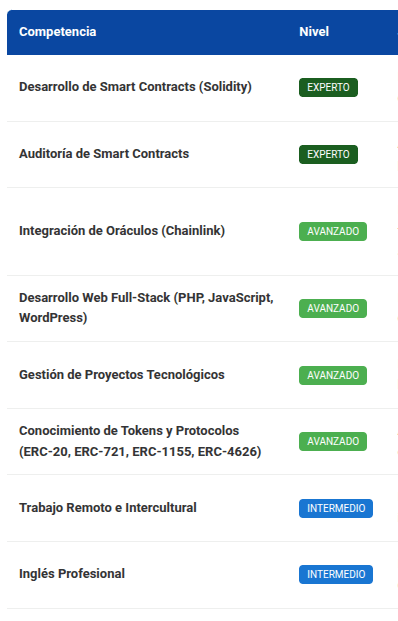This screenshot has width=398, height=621.
Task: Select Gestión de Proyectos Tecnológicos row
Action: click(202, 375)
